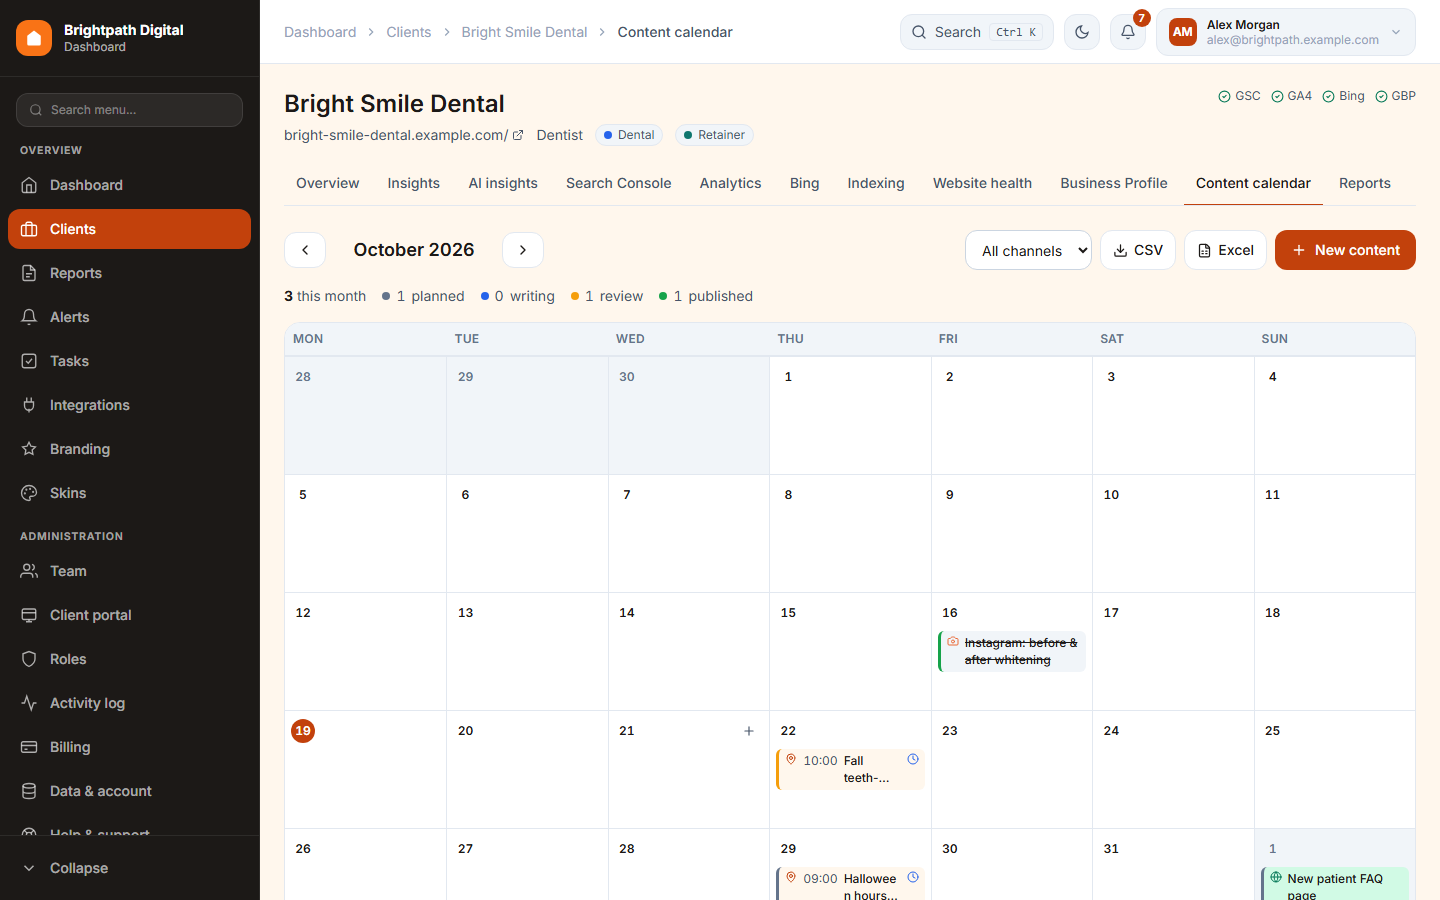Go to the previous month

click(305, 250)
